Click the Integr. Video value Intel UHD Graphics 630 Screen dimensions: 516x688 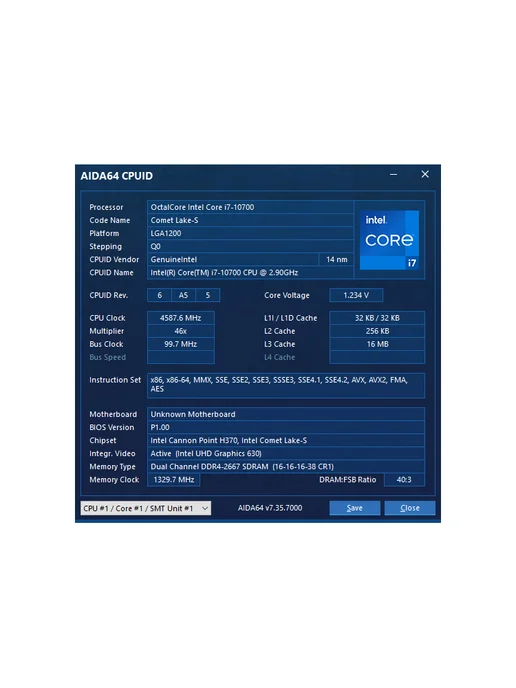(x=286, y=453)
